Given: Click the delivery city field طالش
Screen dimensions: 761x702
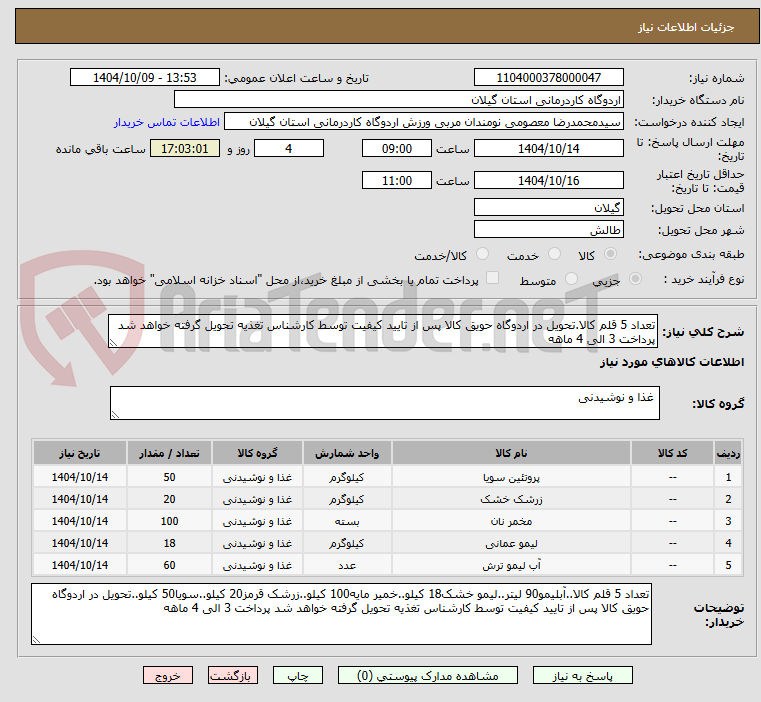Looking at the screenshot, I should (548, 229).
